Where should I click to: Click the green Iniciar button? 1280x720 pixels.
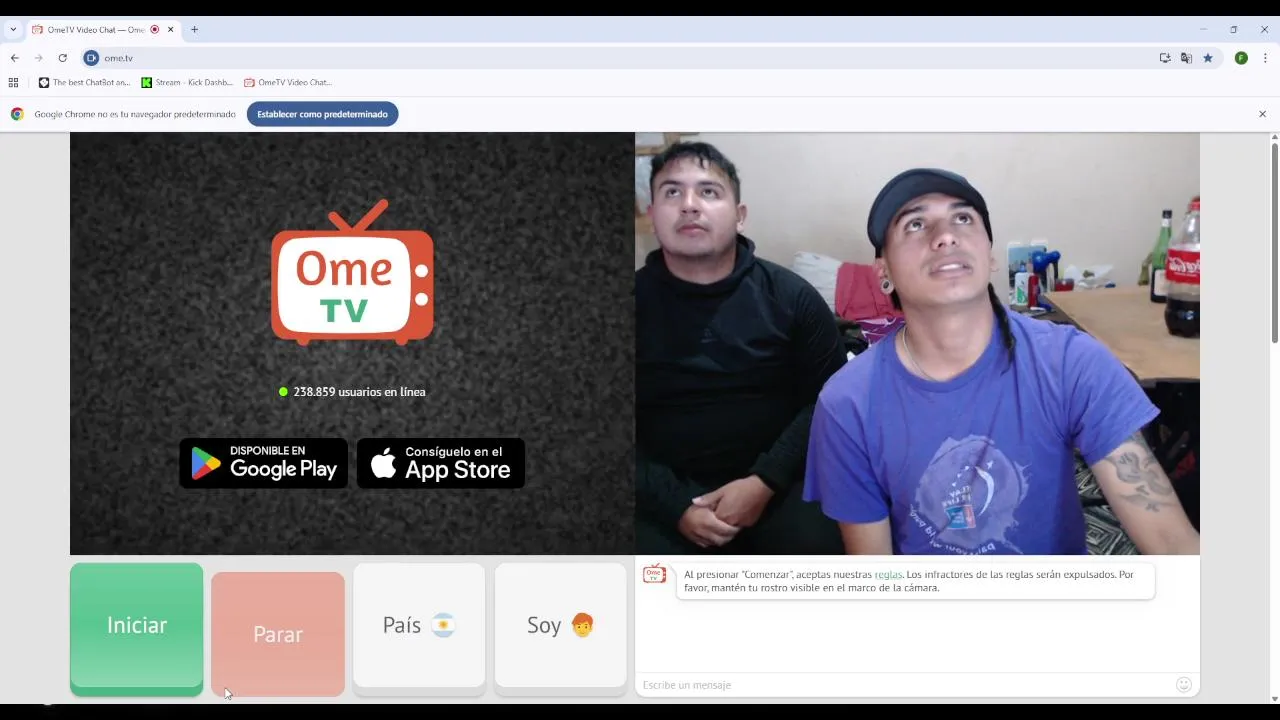(x=136, y=629)
